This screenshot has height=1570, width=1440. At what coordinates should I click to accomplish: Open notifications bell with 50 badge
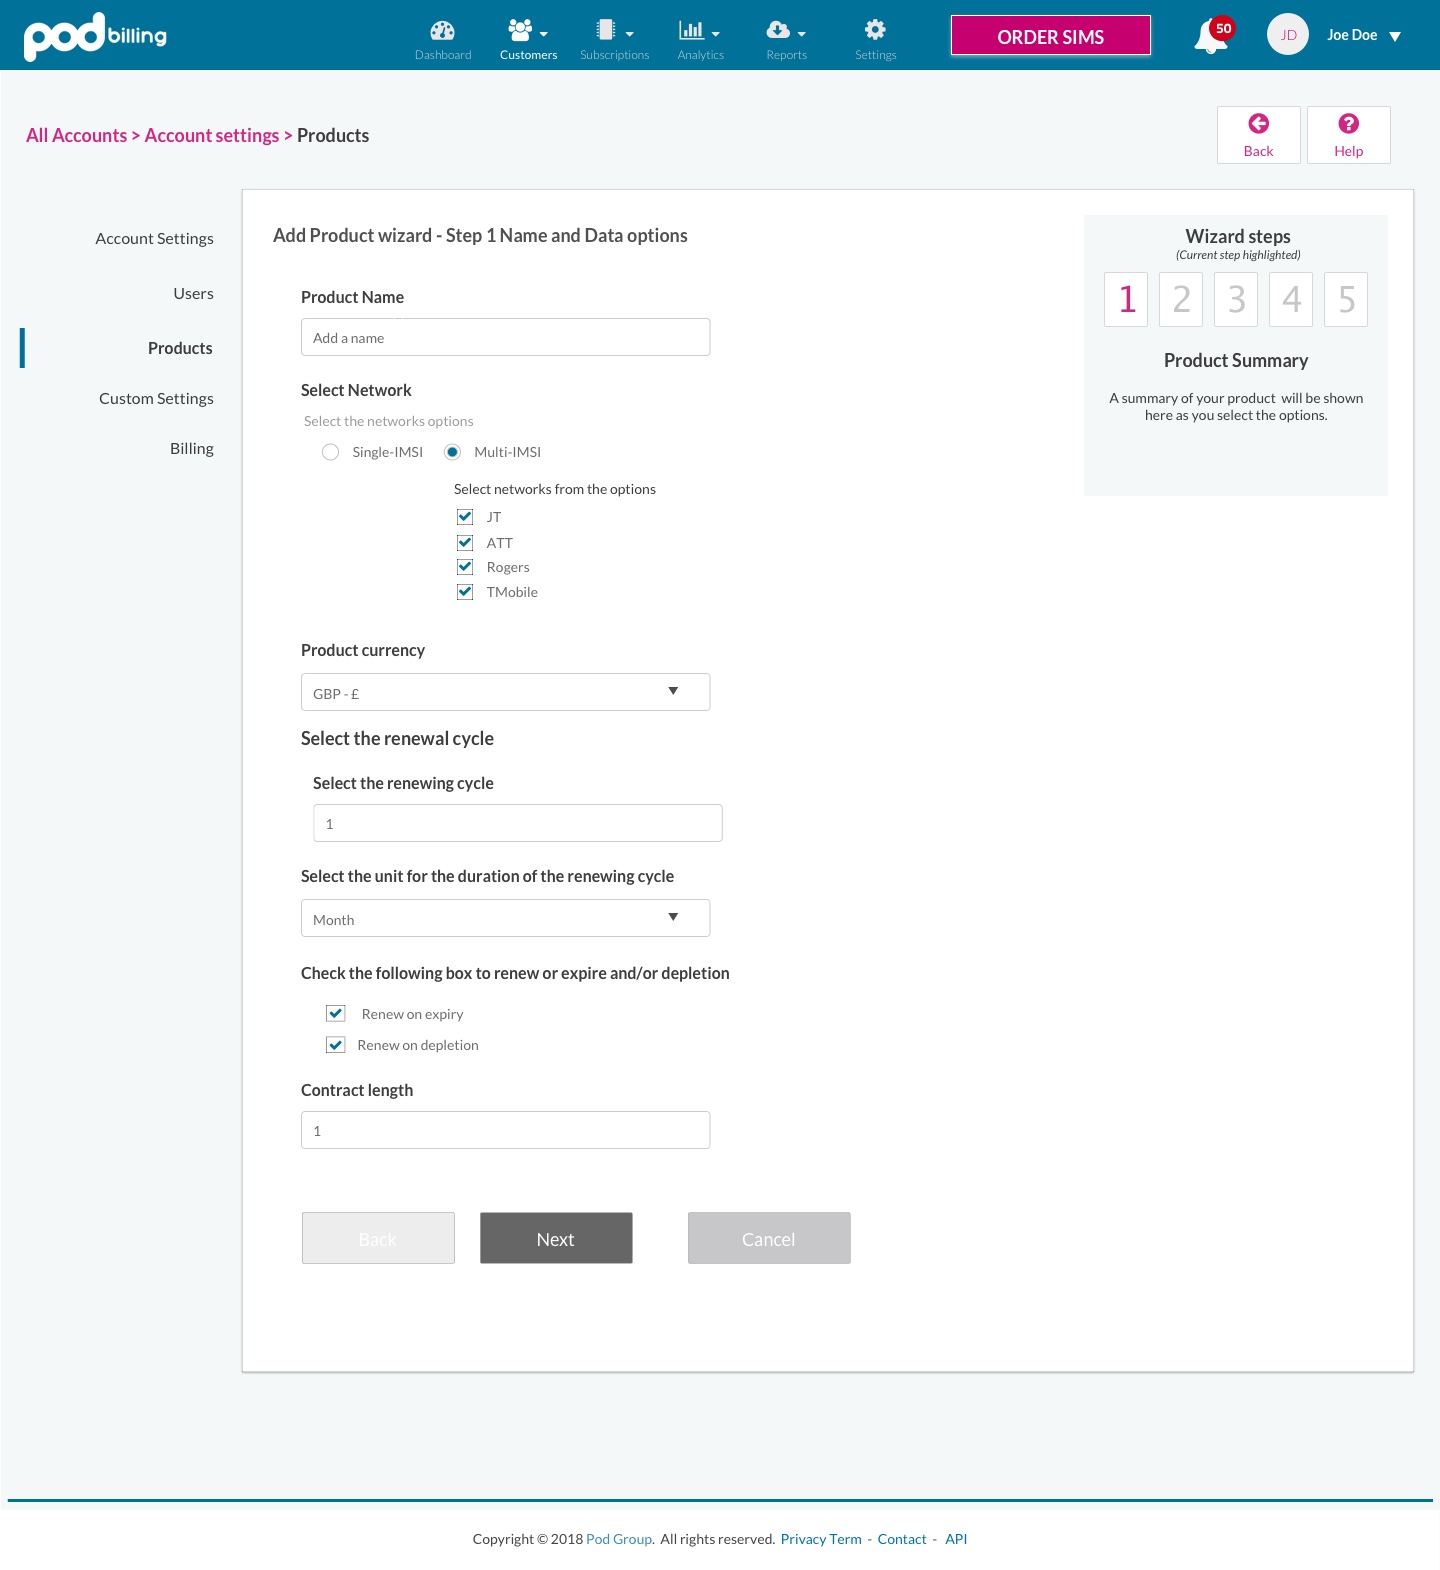1210,37
